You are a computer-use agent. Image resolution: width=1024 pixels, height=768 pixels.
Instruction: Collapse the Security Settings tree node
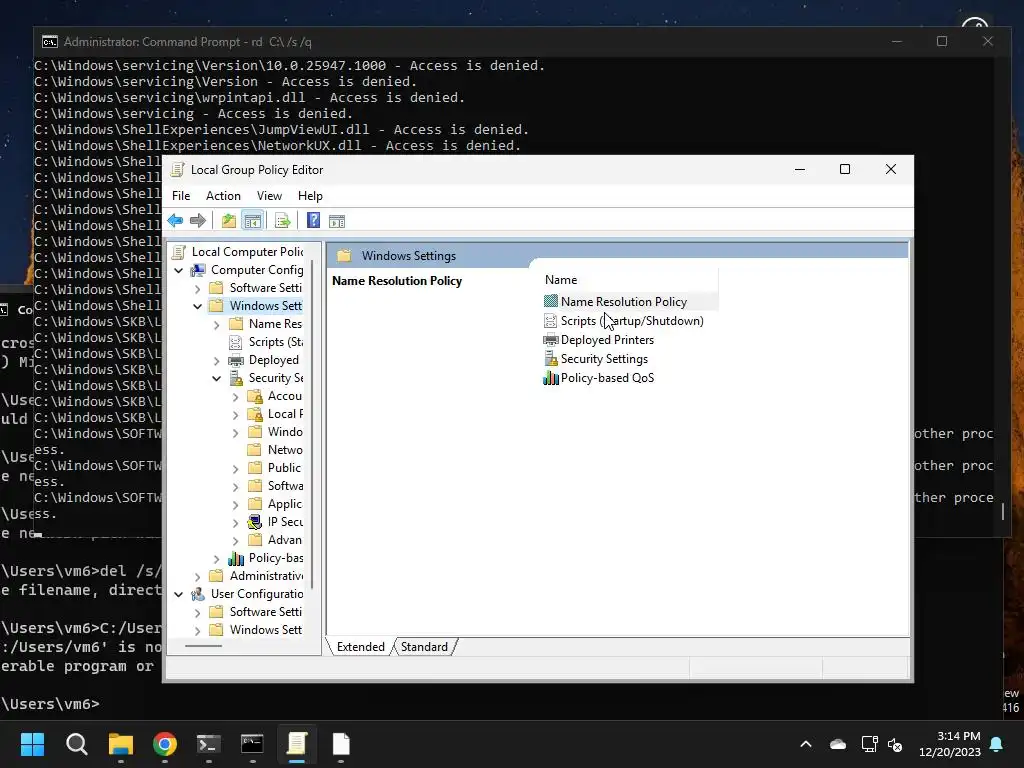(x=216, y=378)
